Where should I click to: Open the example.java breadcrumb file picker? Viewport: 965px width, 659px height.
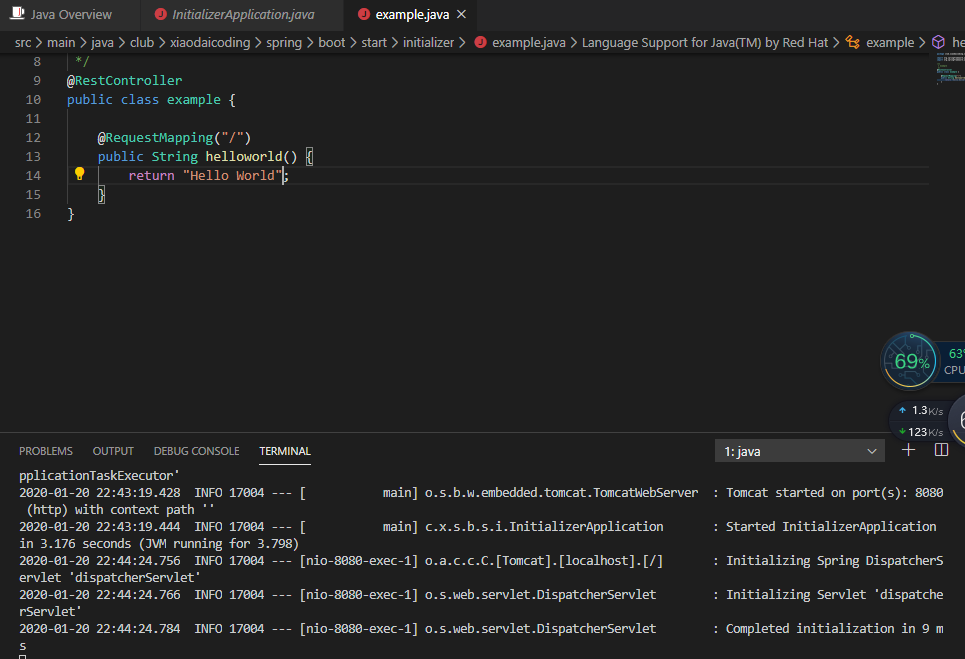[x=528, y=42]
